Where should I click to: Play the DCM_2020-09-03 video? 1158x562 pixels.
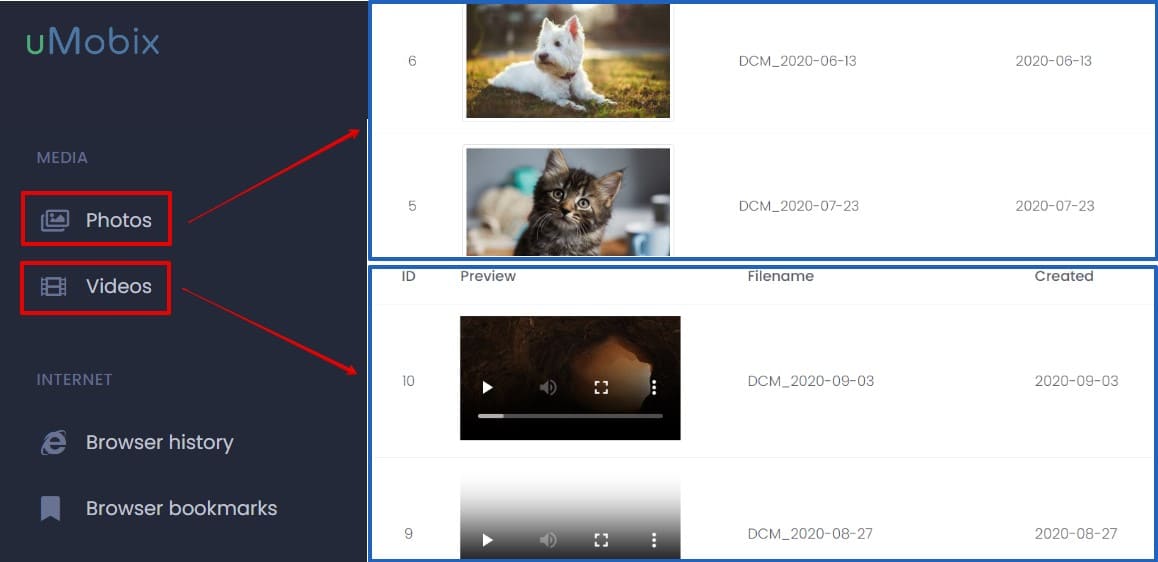click(x=487, y=387)
